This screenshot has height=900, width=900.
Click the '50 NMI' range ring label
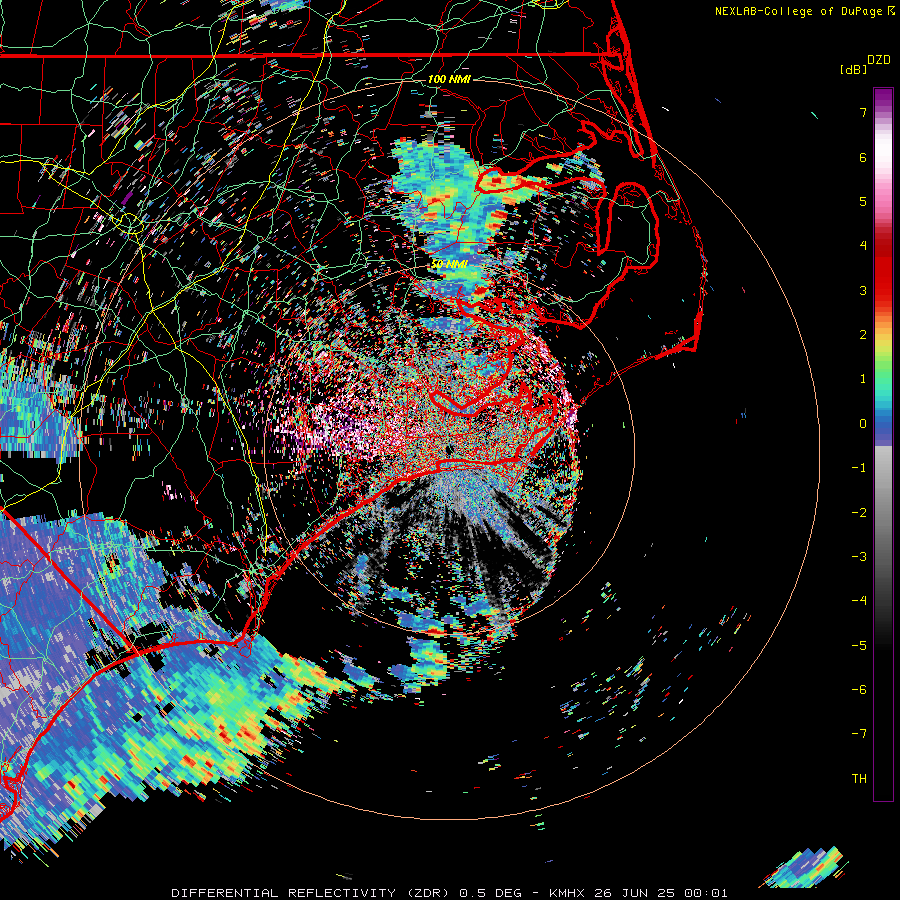[x=450, y=264]
